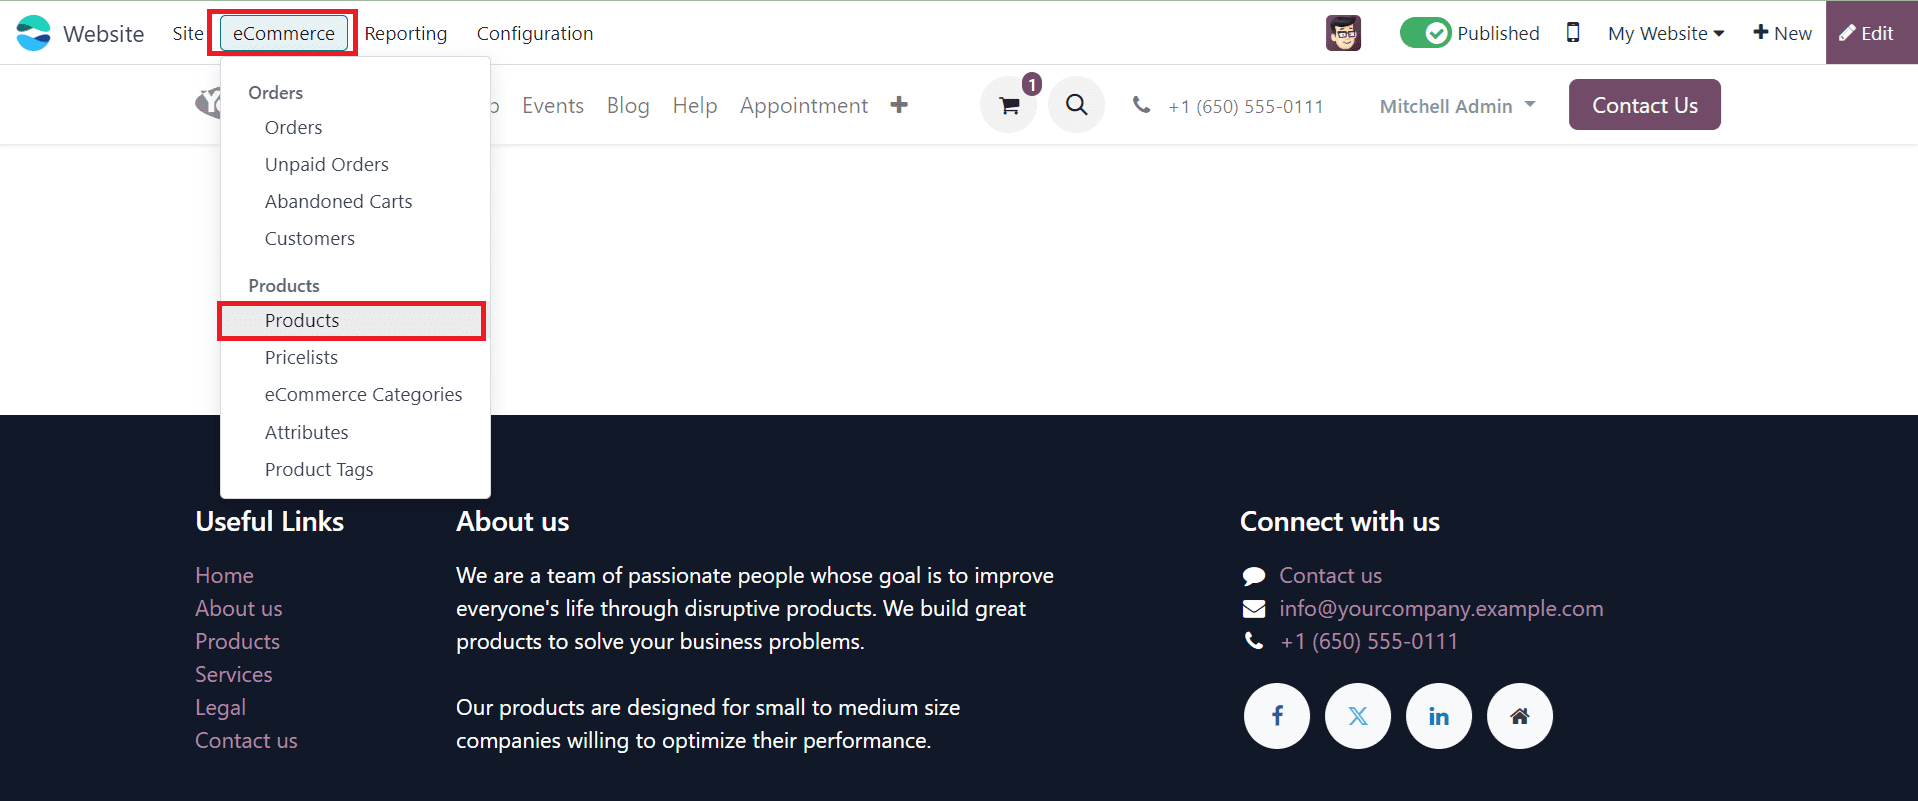Open the Site menu

click(187, 33)
